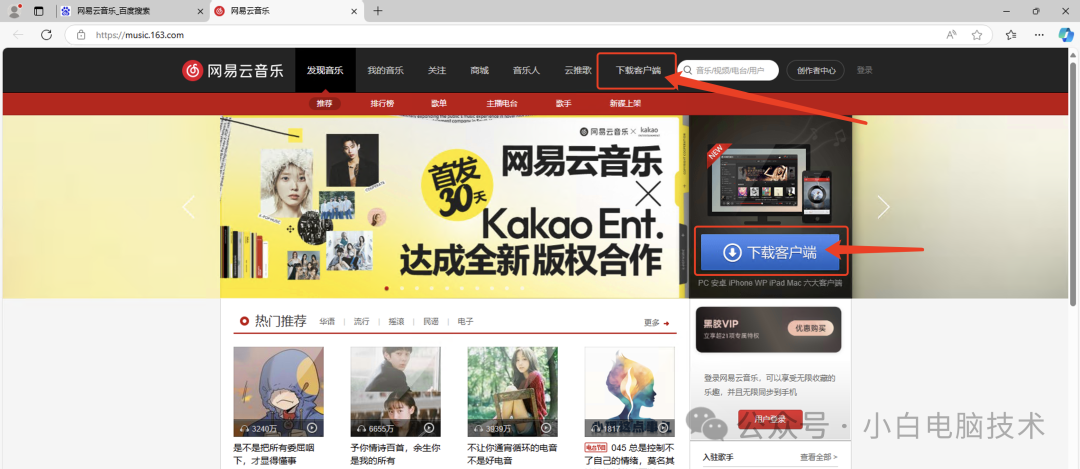Click the 优惠购买 button on 黑胶VIP card
Screen dimensions: 1080x469
click(810, 329)
